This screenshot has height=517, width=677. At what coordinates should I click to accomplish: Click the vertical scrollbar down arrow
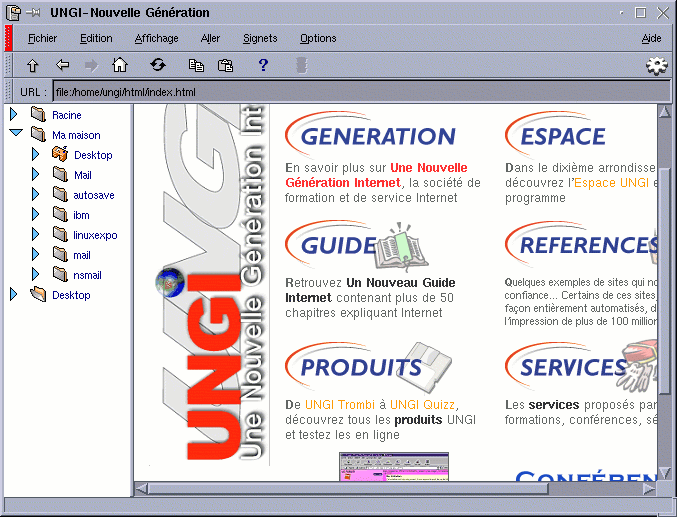tap(664, 473)
